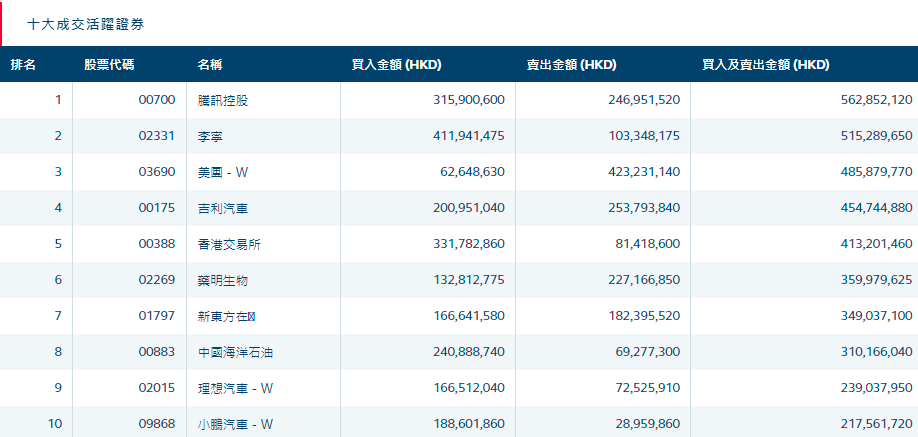Viewport: 918px width, 437px height.
Task: Click total amount 239,037,950
Action: (x=876, y=388)
